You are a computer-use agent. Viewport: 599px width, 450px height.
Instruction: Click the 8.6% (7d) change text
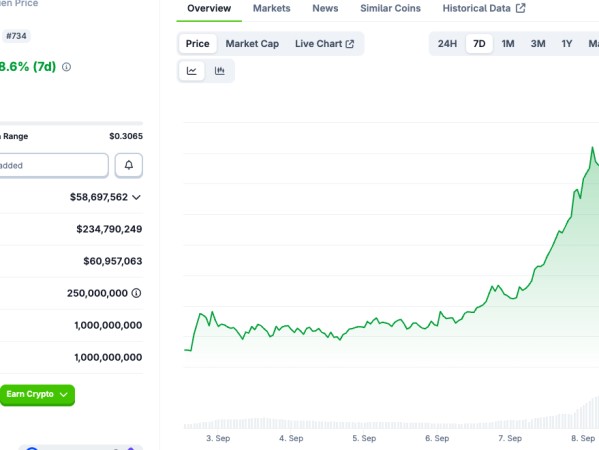point(28,67)
